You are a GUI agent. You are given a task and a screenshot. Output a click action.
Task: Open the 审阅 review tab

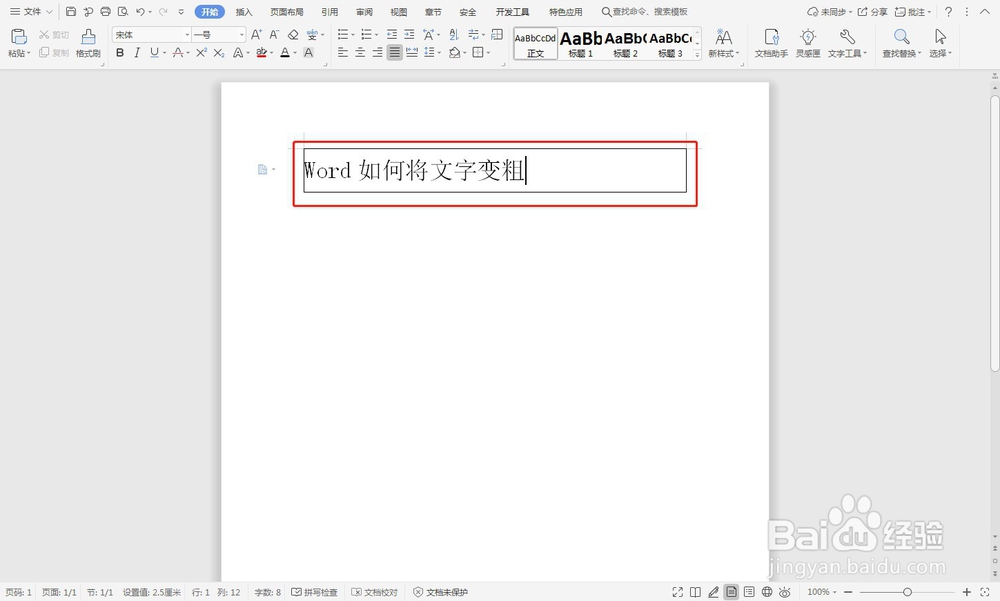click(363, 12)
